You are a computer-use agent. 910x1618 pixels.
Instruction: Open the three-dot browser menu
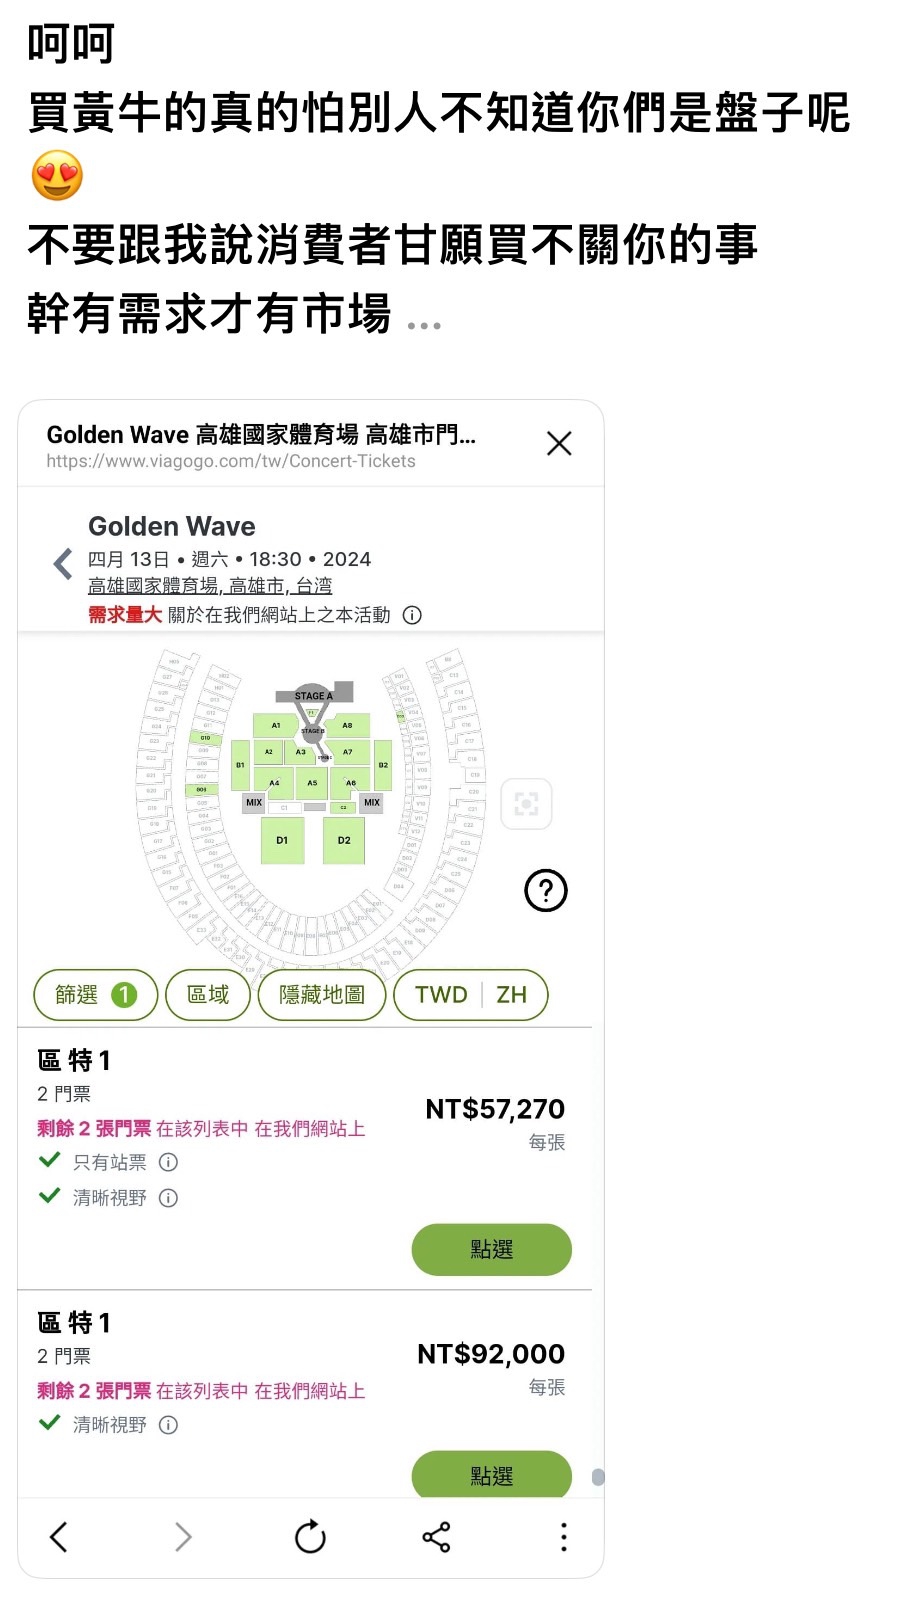(564, 1536)
